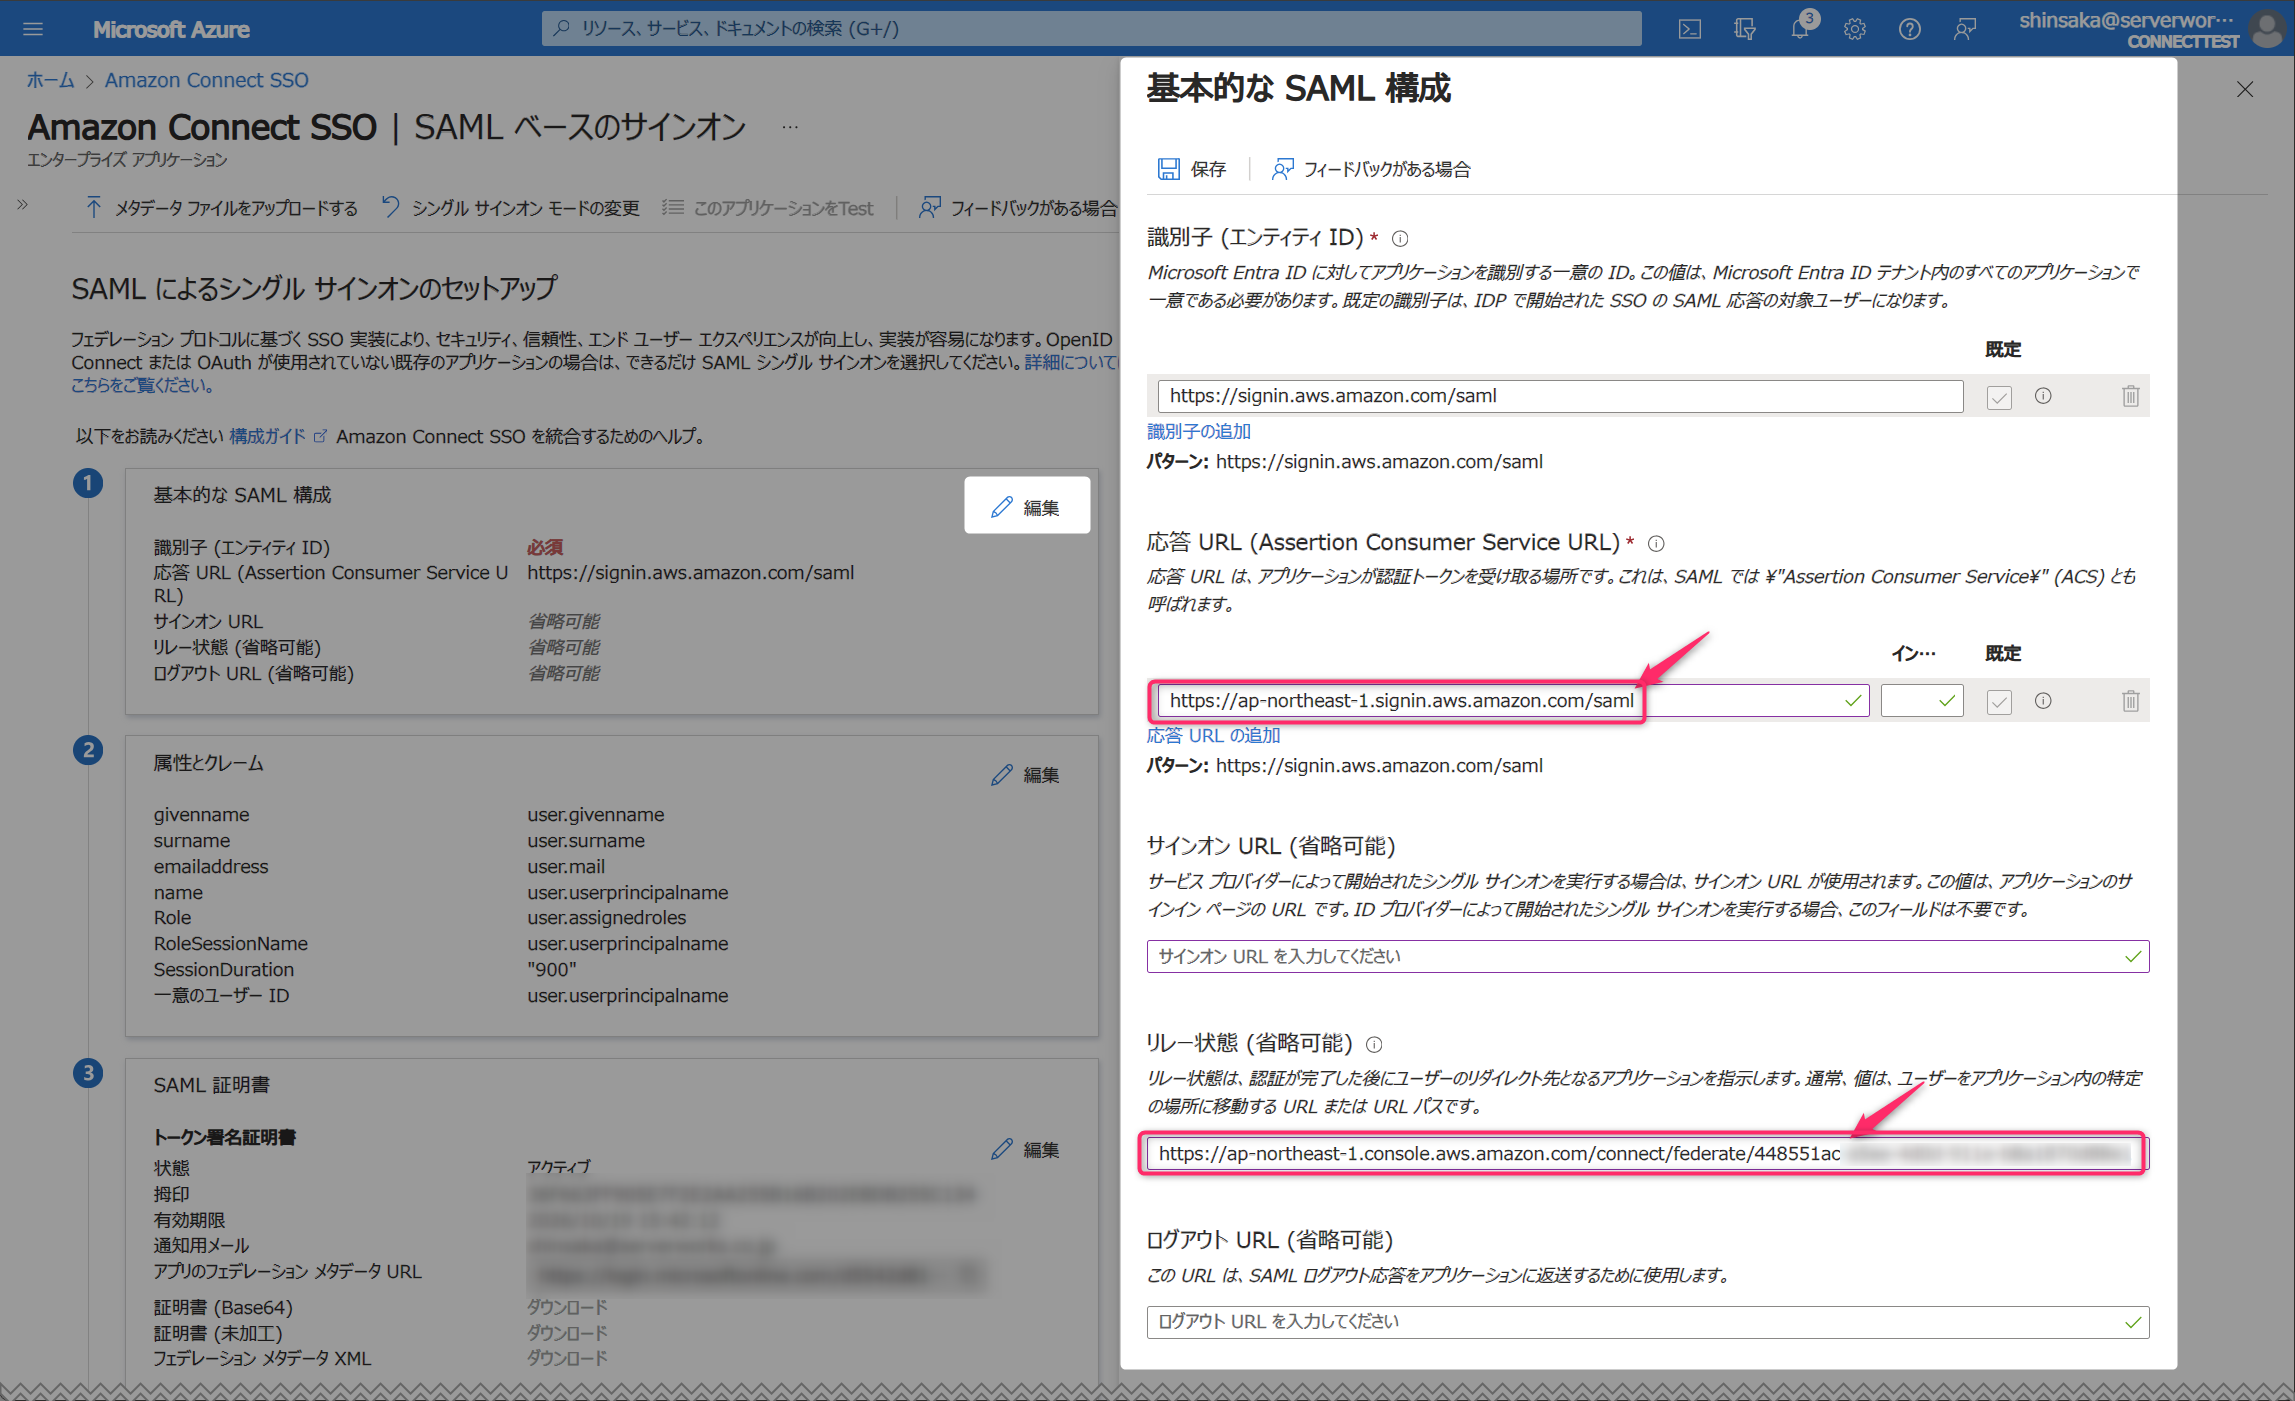Click the 詳細について link in the description
The image size is (2295, 1401).
click(x=1071, y=362)
